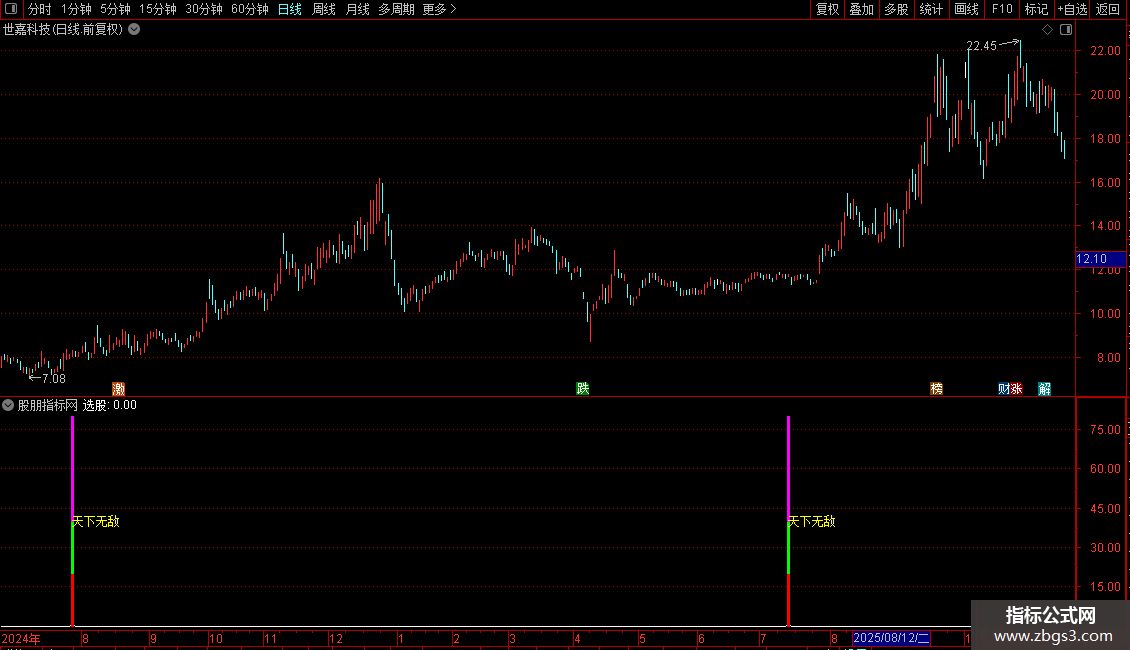Click the second 天下无敌 signal label
This screenshot has height=650, width=1130.
(x=811, y=521)
